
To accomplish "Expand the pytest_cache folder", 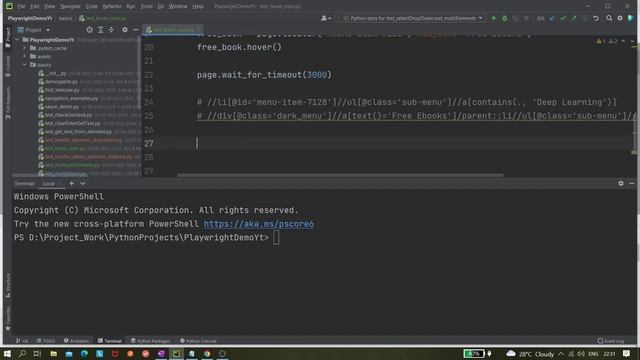I will tap(24, 48).
